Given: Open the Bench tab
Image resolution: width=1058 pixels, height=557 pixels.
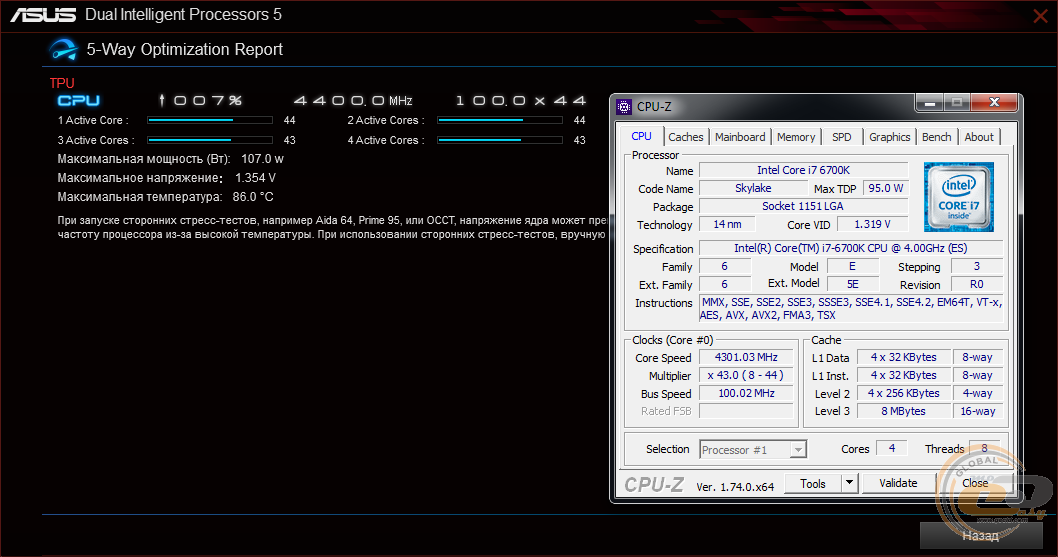Looking at the screenshot, I should 937,137.
